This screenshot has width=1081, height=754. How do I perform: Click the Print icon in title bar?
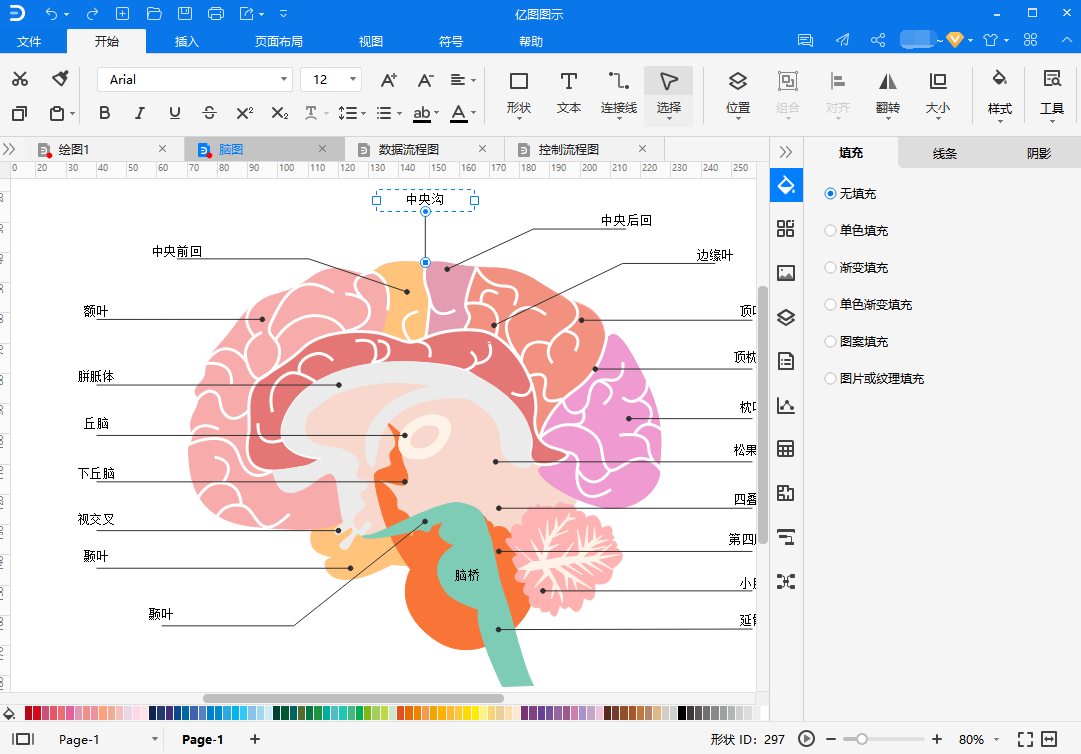216,14
